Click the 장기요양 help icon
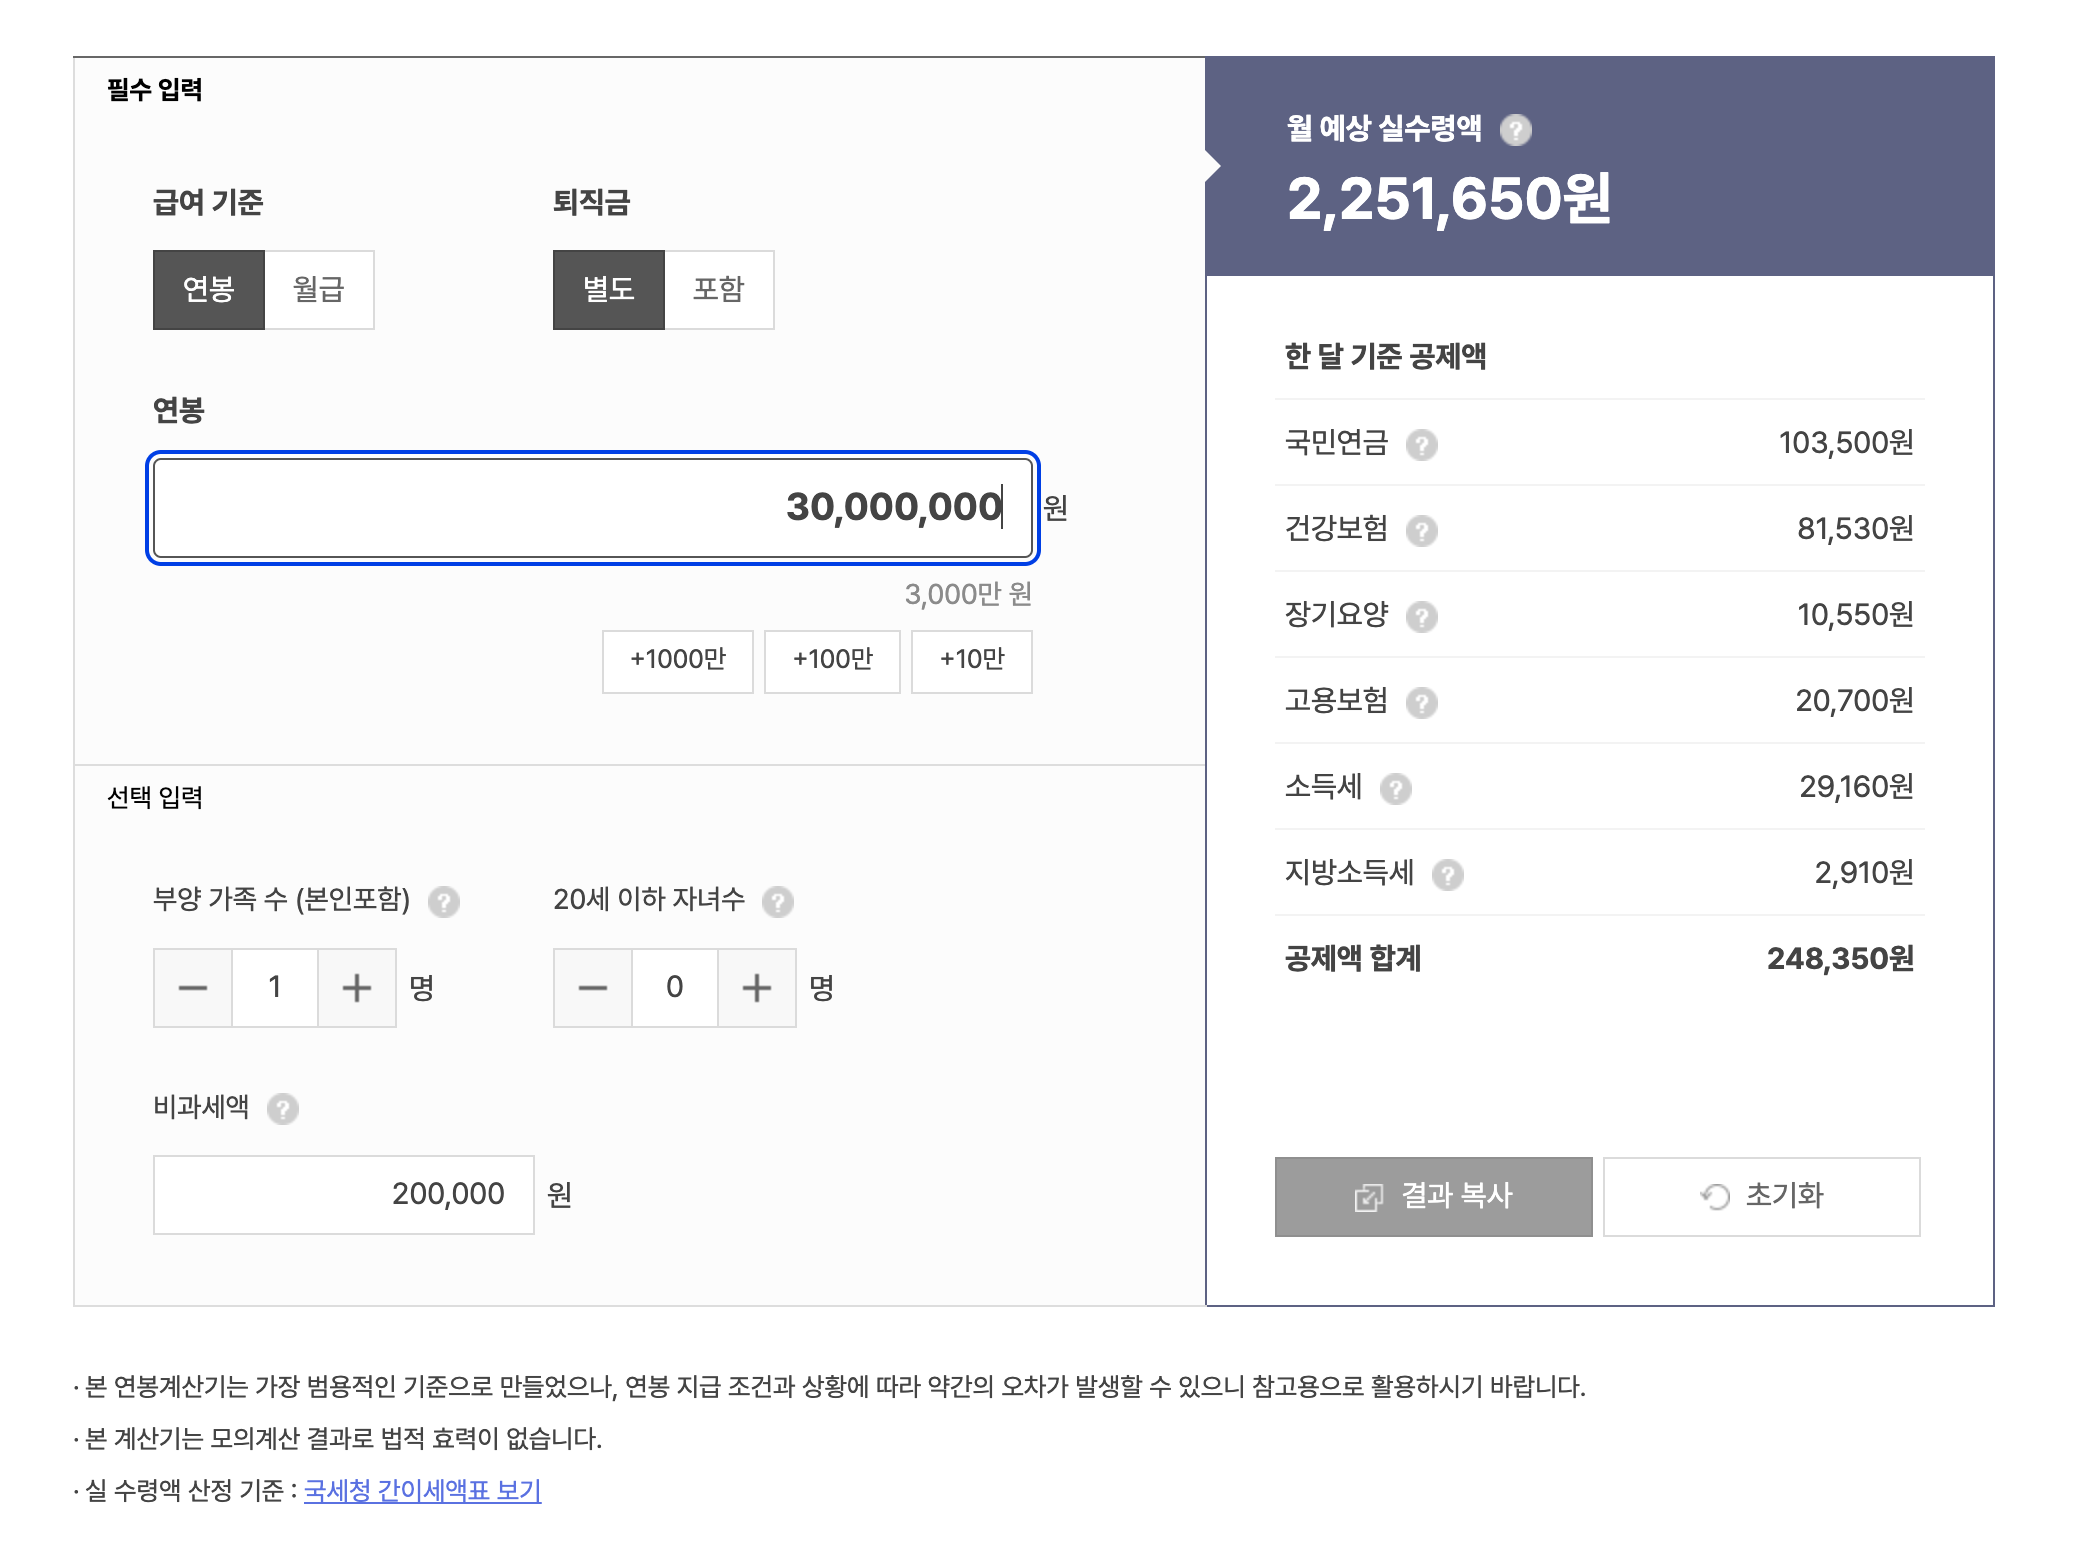The width and height of the screenshot is (2076, 1542). [1424, 617]
